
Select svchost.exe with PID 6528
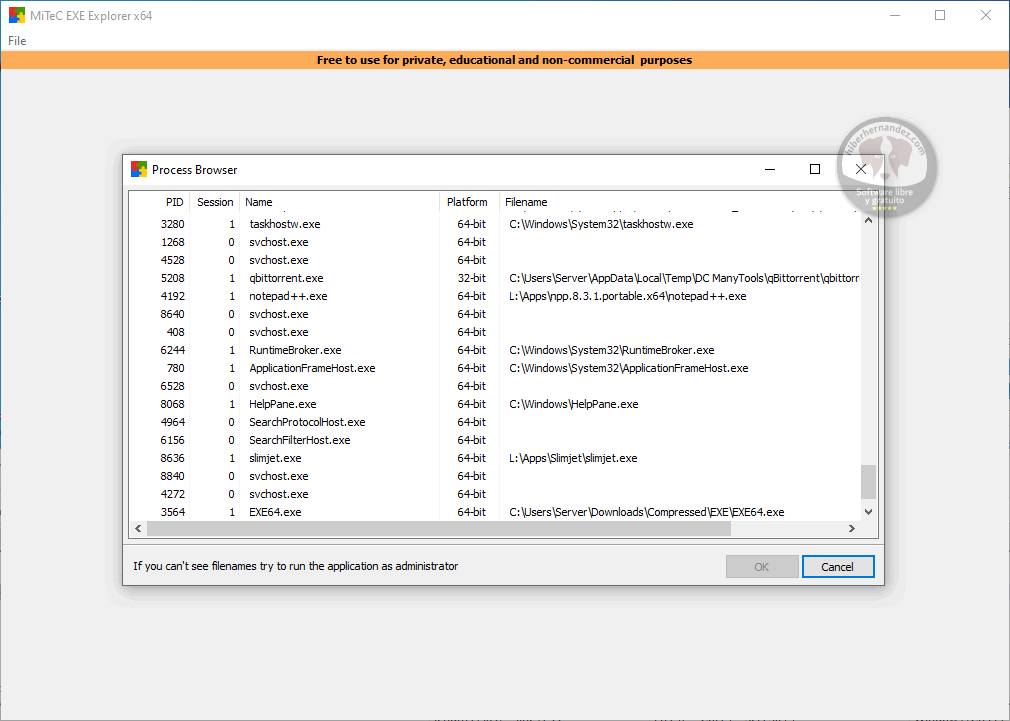tap(495, 387)
